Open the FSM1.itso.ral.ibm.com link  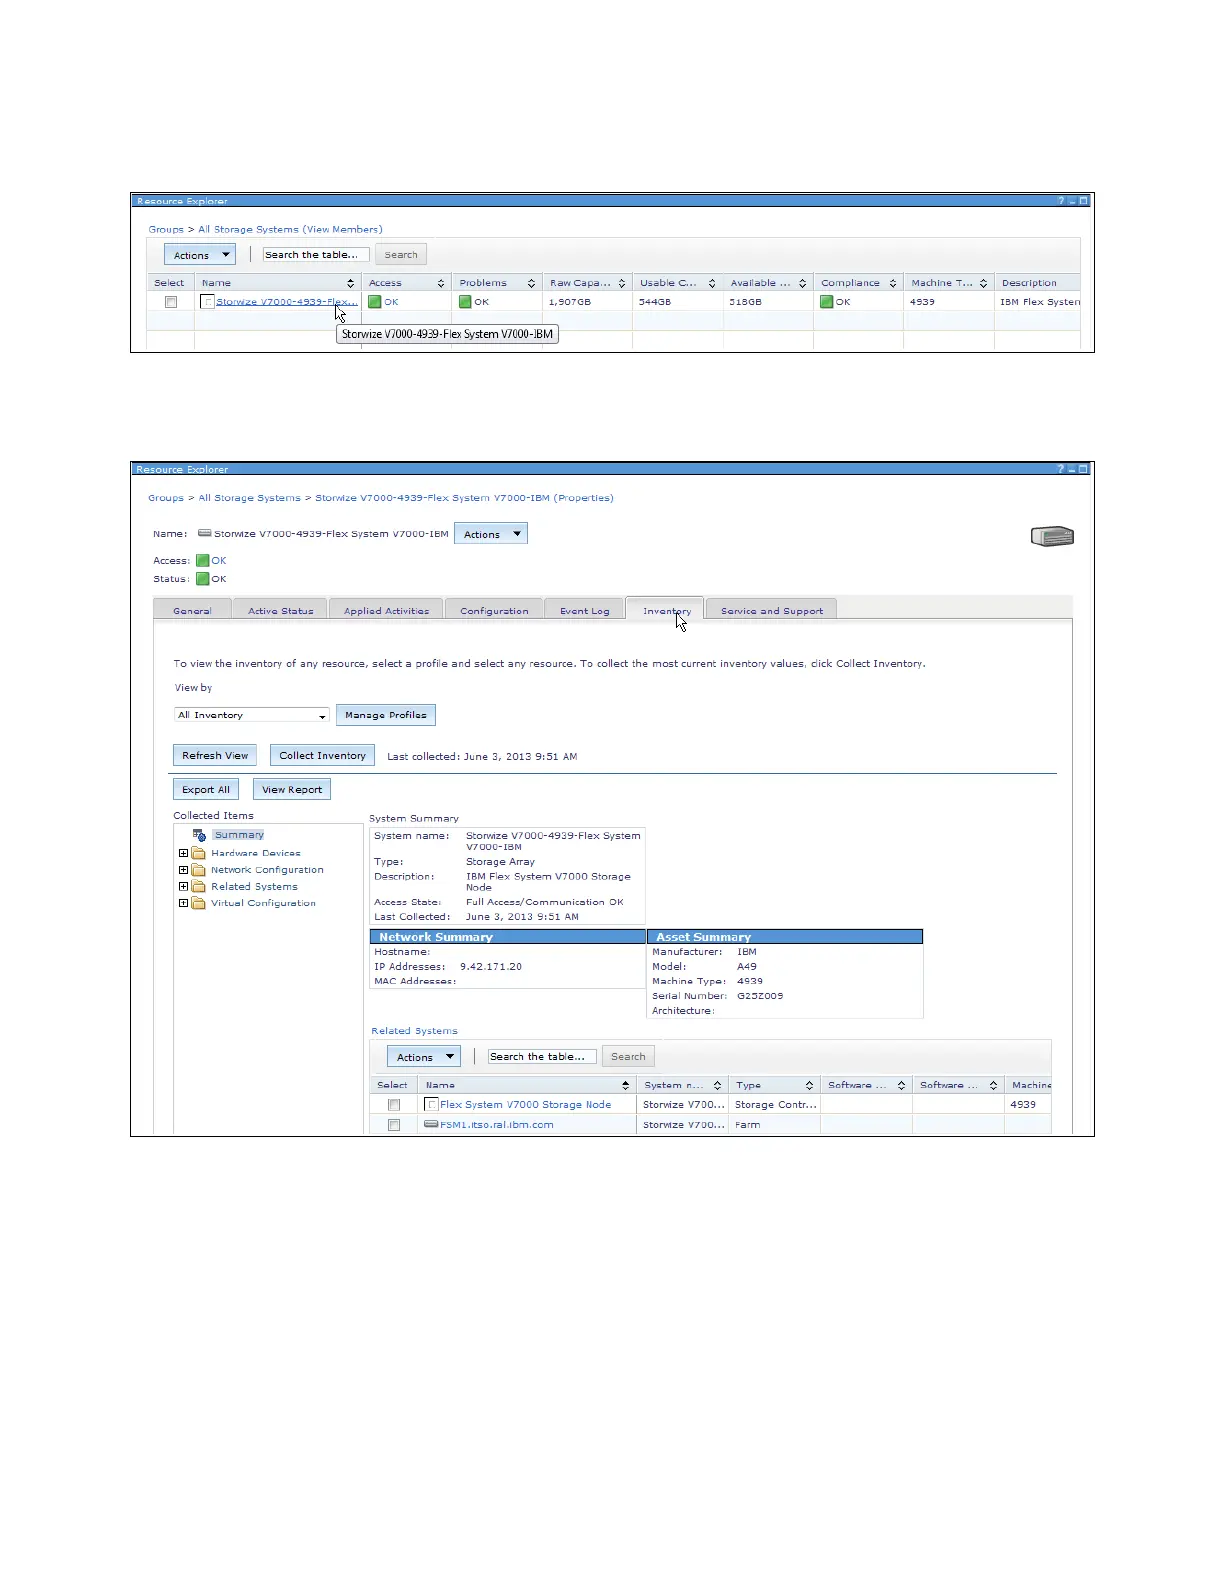(x=497, y=1125)
